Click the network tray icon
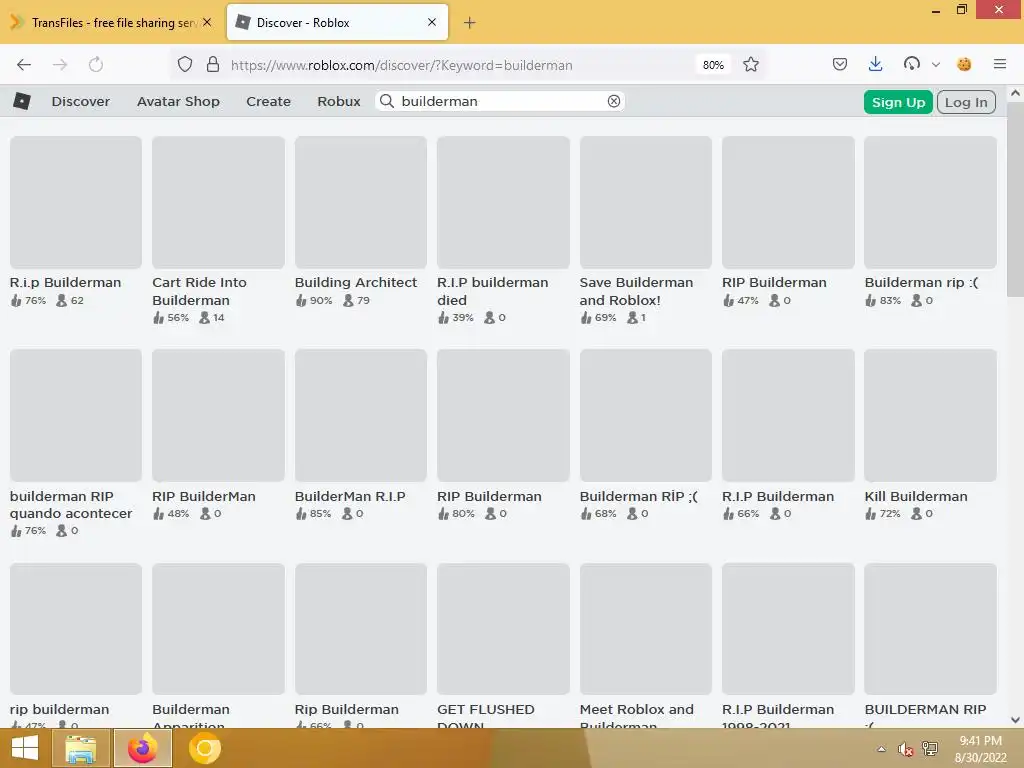The height and width of the screenshot is (768, 1024). click(x=930, y=748)
